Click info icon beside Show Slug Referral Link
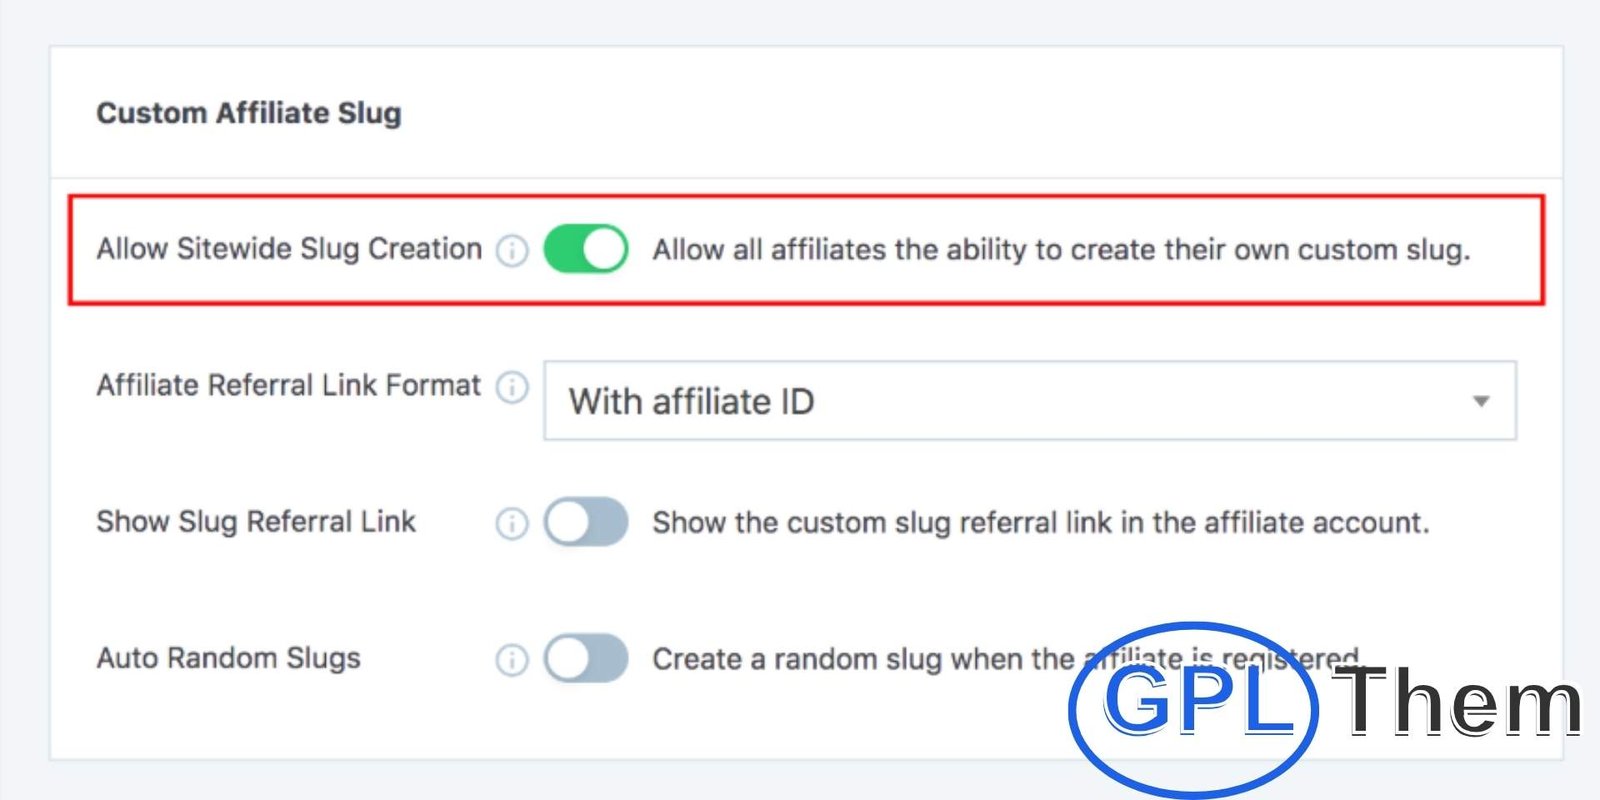The height and width of the screenshot is (800, 1600). pyautogui.click(x=512, y=523)
